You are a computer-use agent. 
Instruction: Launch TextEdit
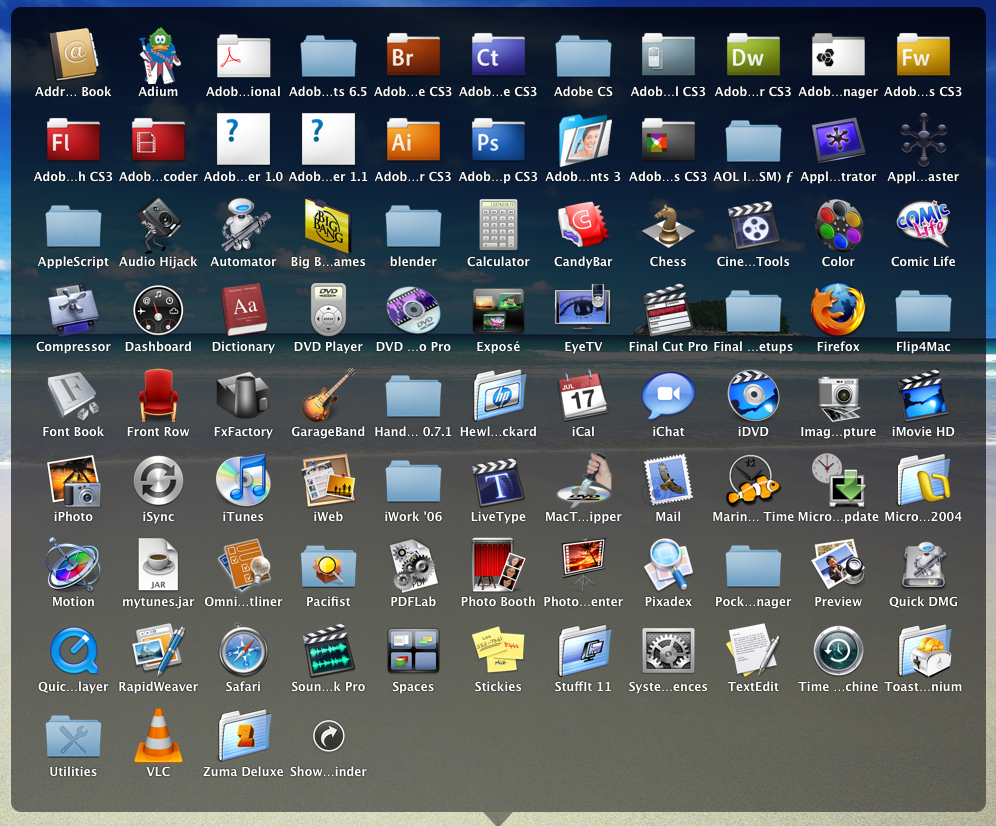(x=753, y=650)
